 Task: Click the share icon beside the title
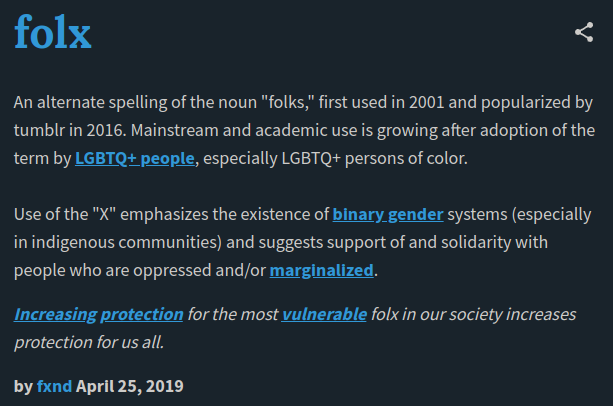click(584, 32)
